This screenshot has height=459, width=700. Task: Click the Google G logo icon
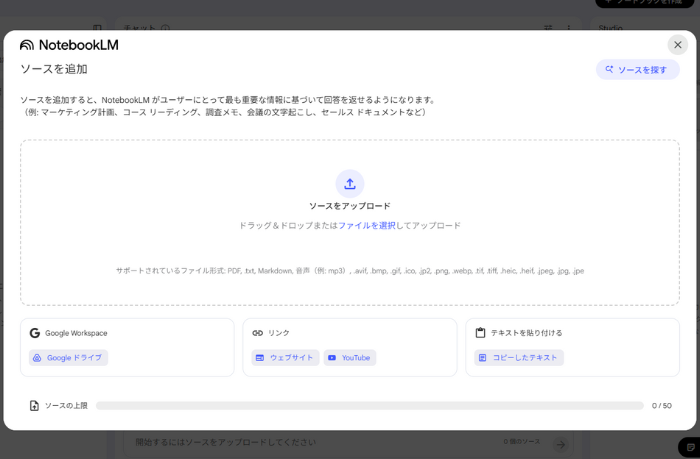point(35,333)
